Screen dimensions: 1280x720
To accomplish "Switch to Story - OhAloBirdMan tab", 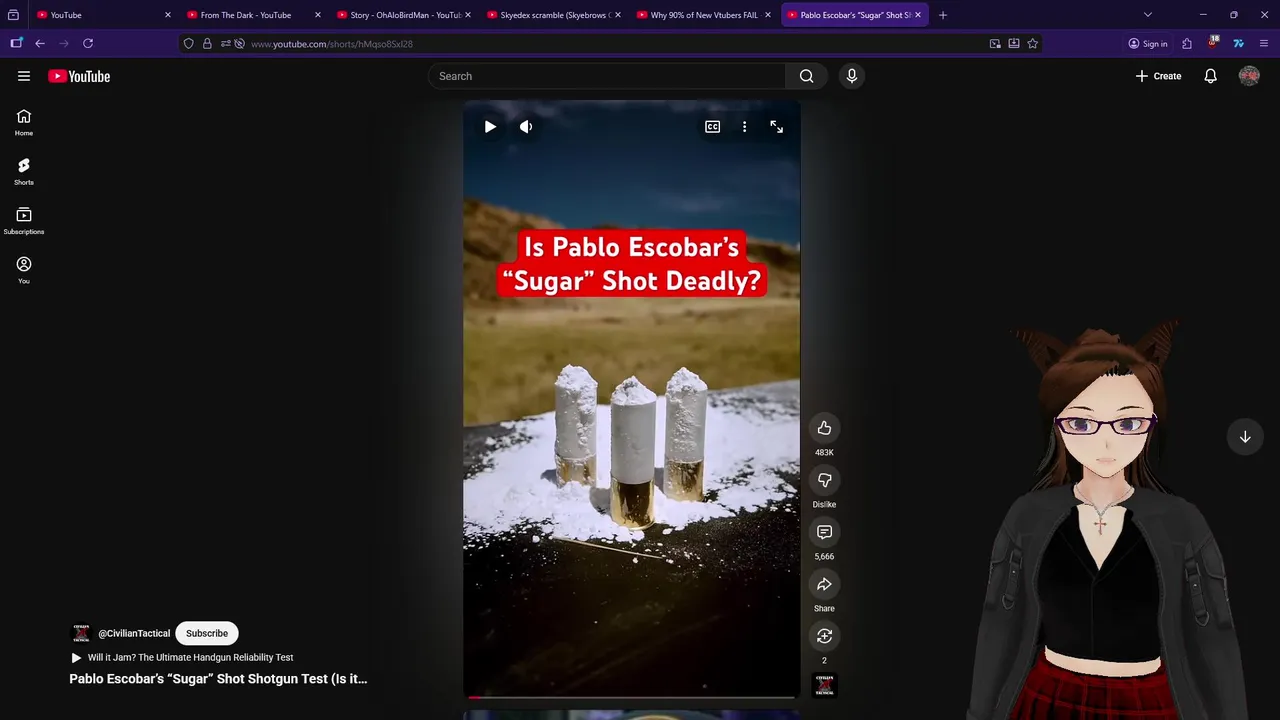I will tap(404, 15).
